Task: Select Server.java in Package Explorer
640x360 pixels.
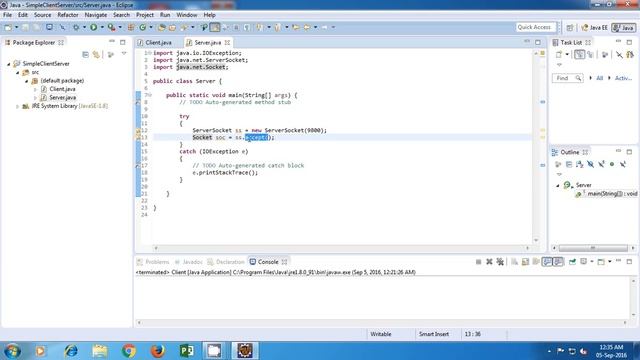Action: click(62, 98)
